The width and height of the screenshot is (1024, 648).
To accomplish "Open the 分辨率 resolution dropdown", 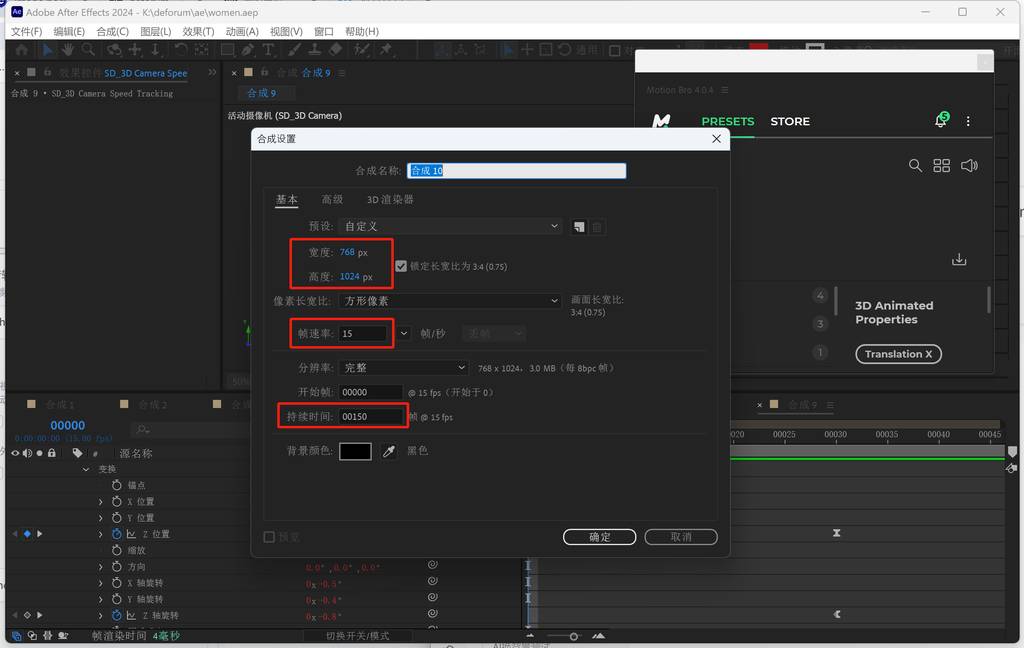I will point(404,368).
